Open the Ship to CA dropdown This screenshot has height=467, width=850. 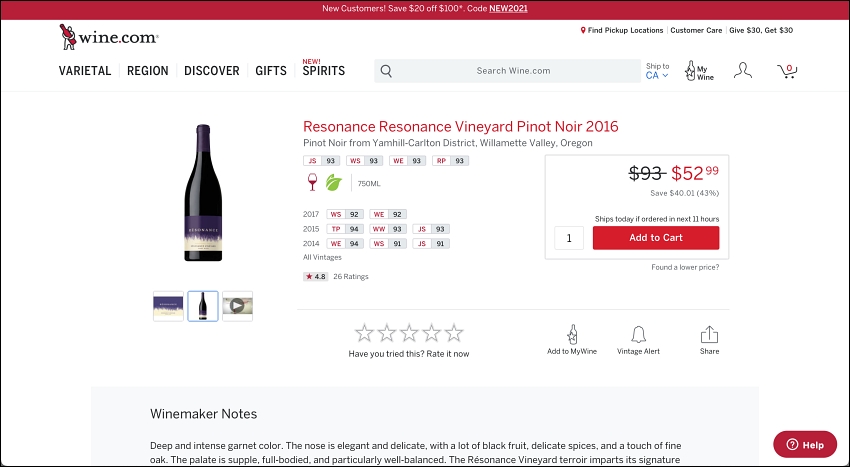coord(657,71)
